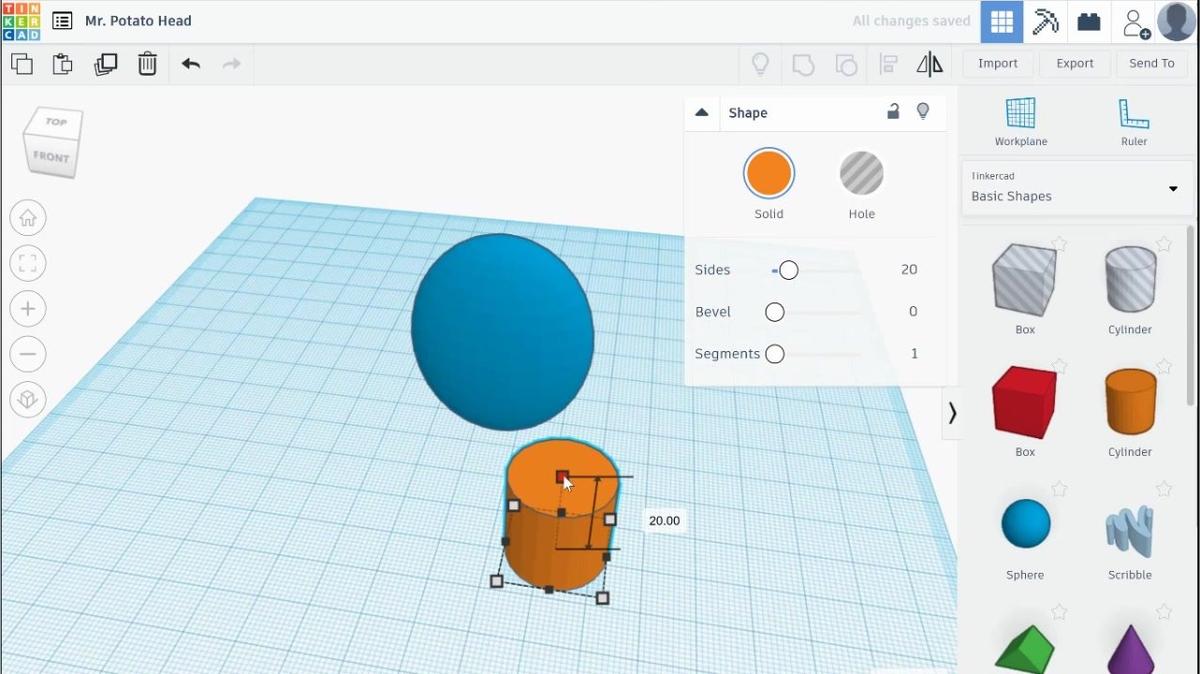Select the Mirror (flip) tool

(930, 65)
